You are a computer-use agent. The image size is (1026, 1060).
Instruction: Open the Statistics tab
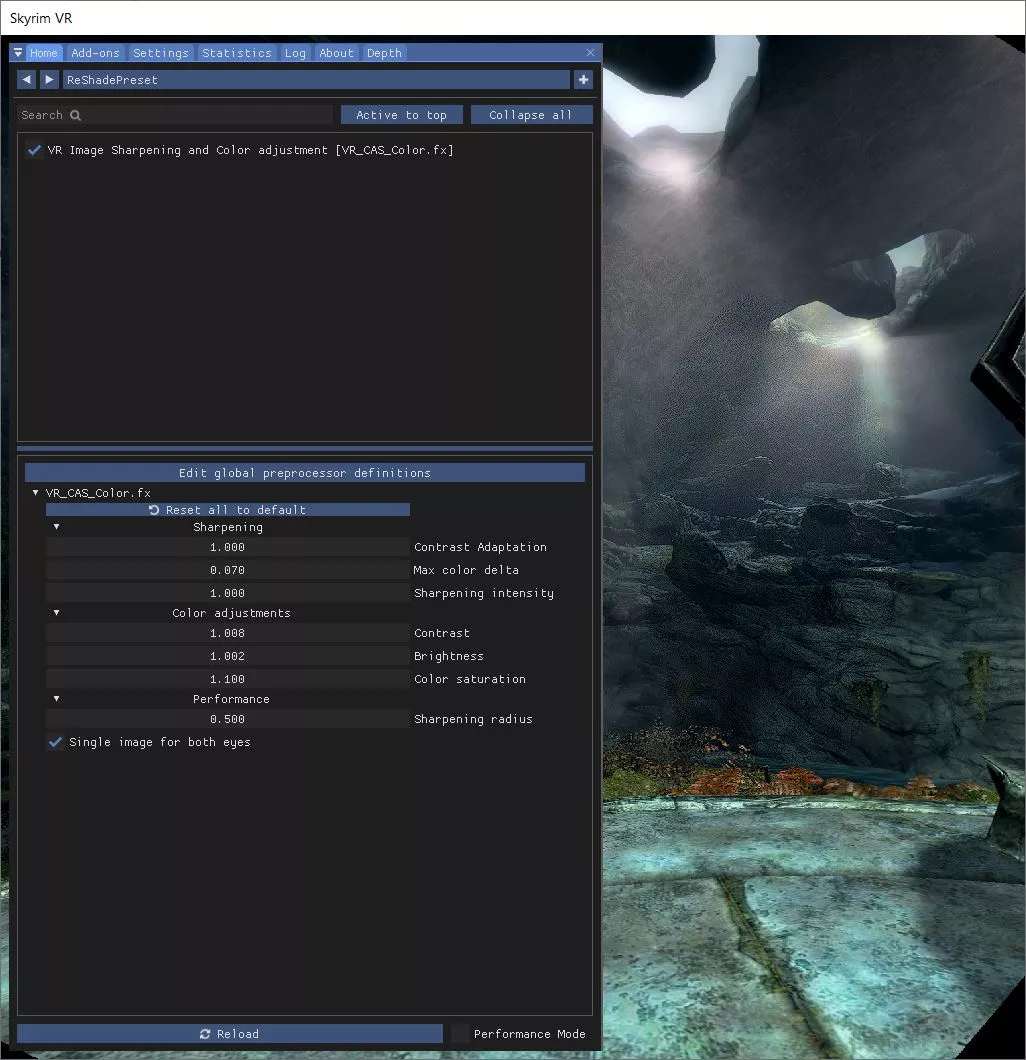point(237,53)
